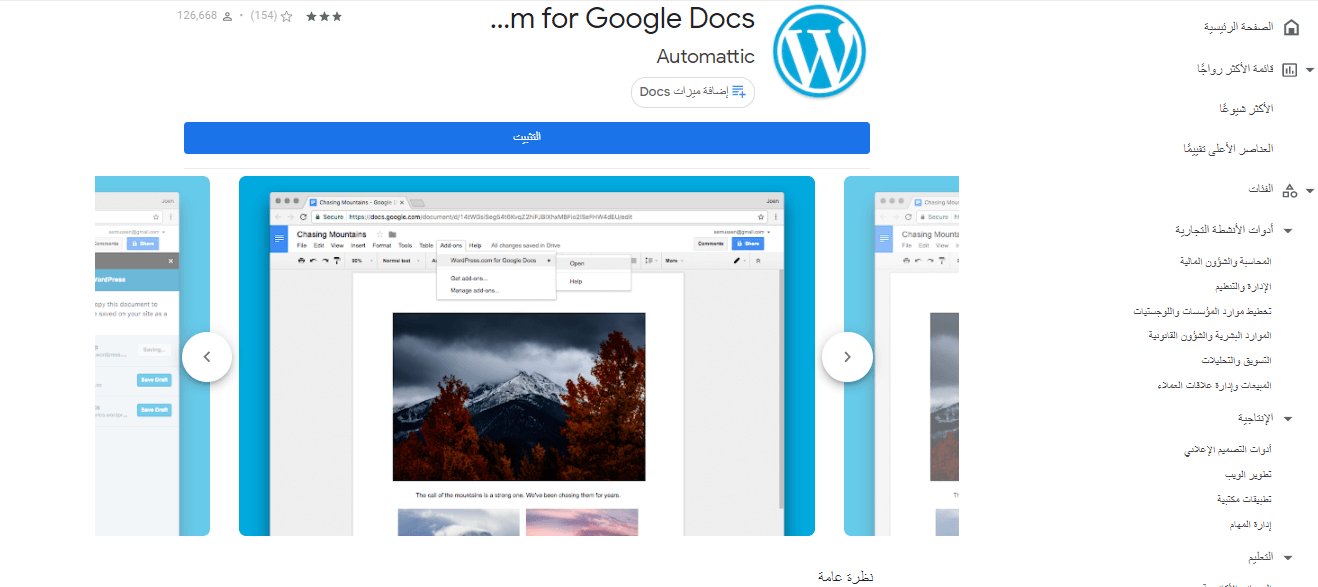The image size is (1318, 587).
Task: Click the chart icon beside قائمة الأكثر رواجًا
Action: coord(1290,70)
